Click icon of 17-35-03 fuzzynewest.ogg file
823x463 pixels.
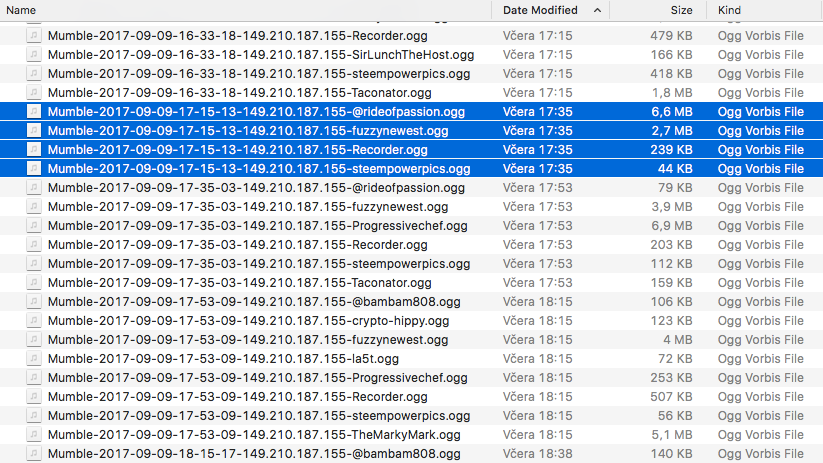coord(34,206)
